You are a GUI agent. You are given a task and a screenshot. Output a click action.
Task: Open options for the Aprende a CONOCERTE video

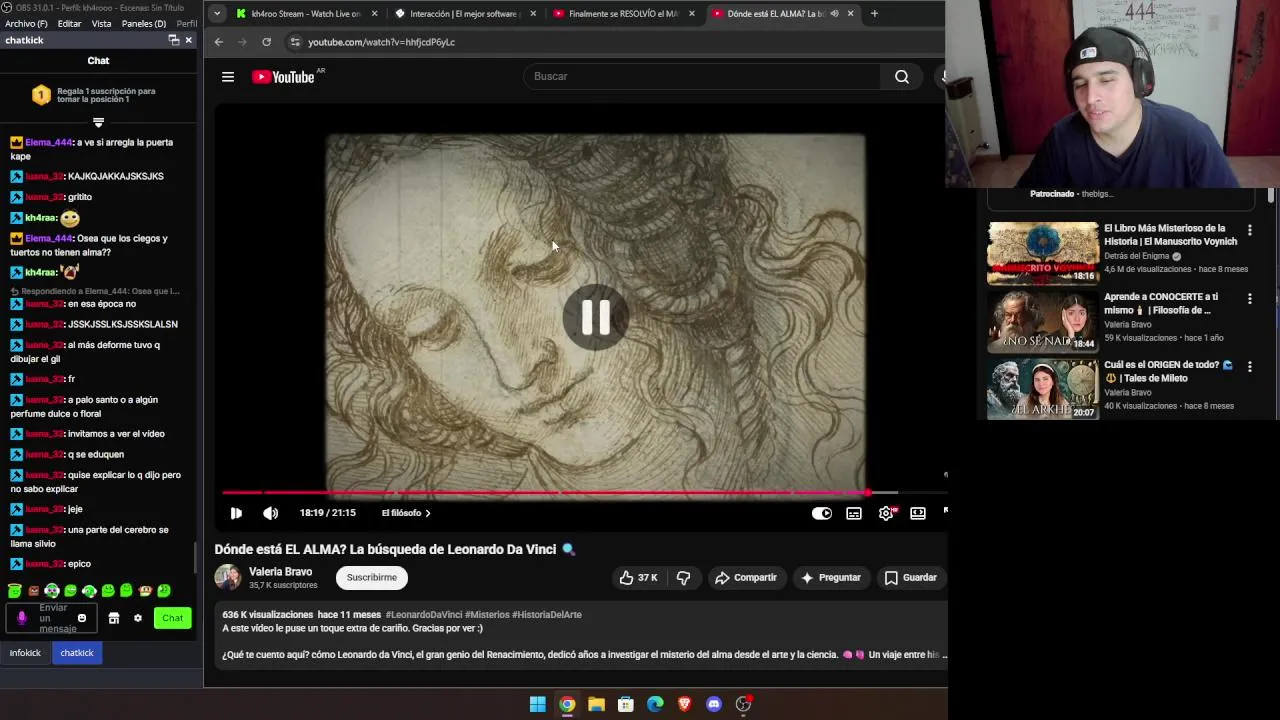pyautogui.click(x=1249, y=298)
